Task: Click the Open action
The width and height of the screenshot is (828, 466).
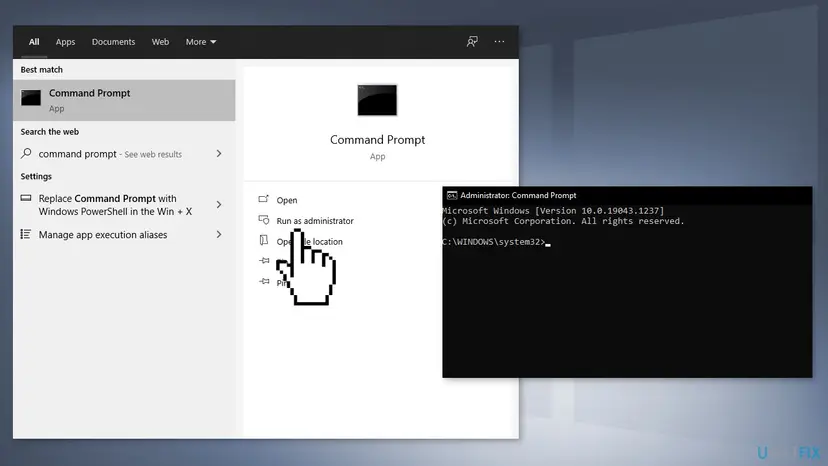Action: coord(287,200)
